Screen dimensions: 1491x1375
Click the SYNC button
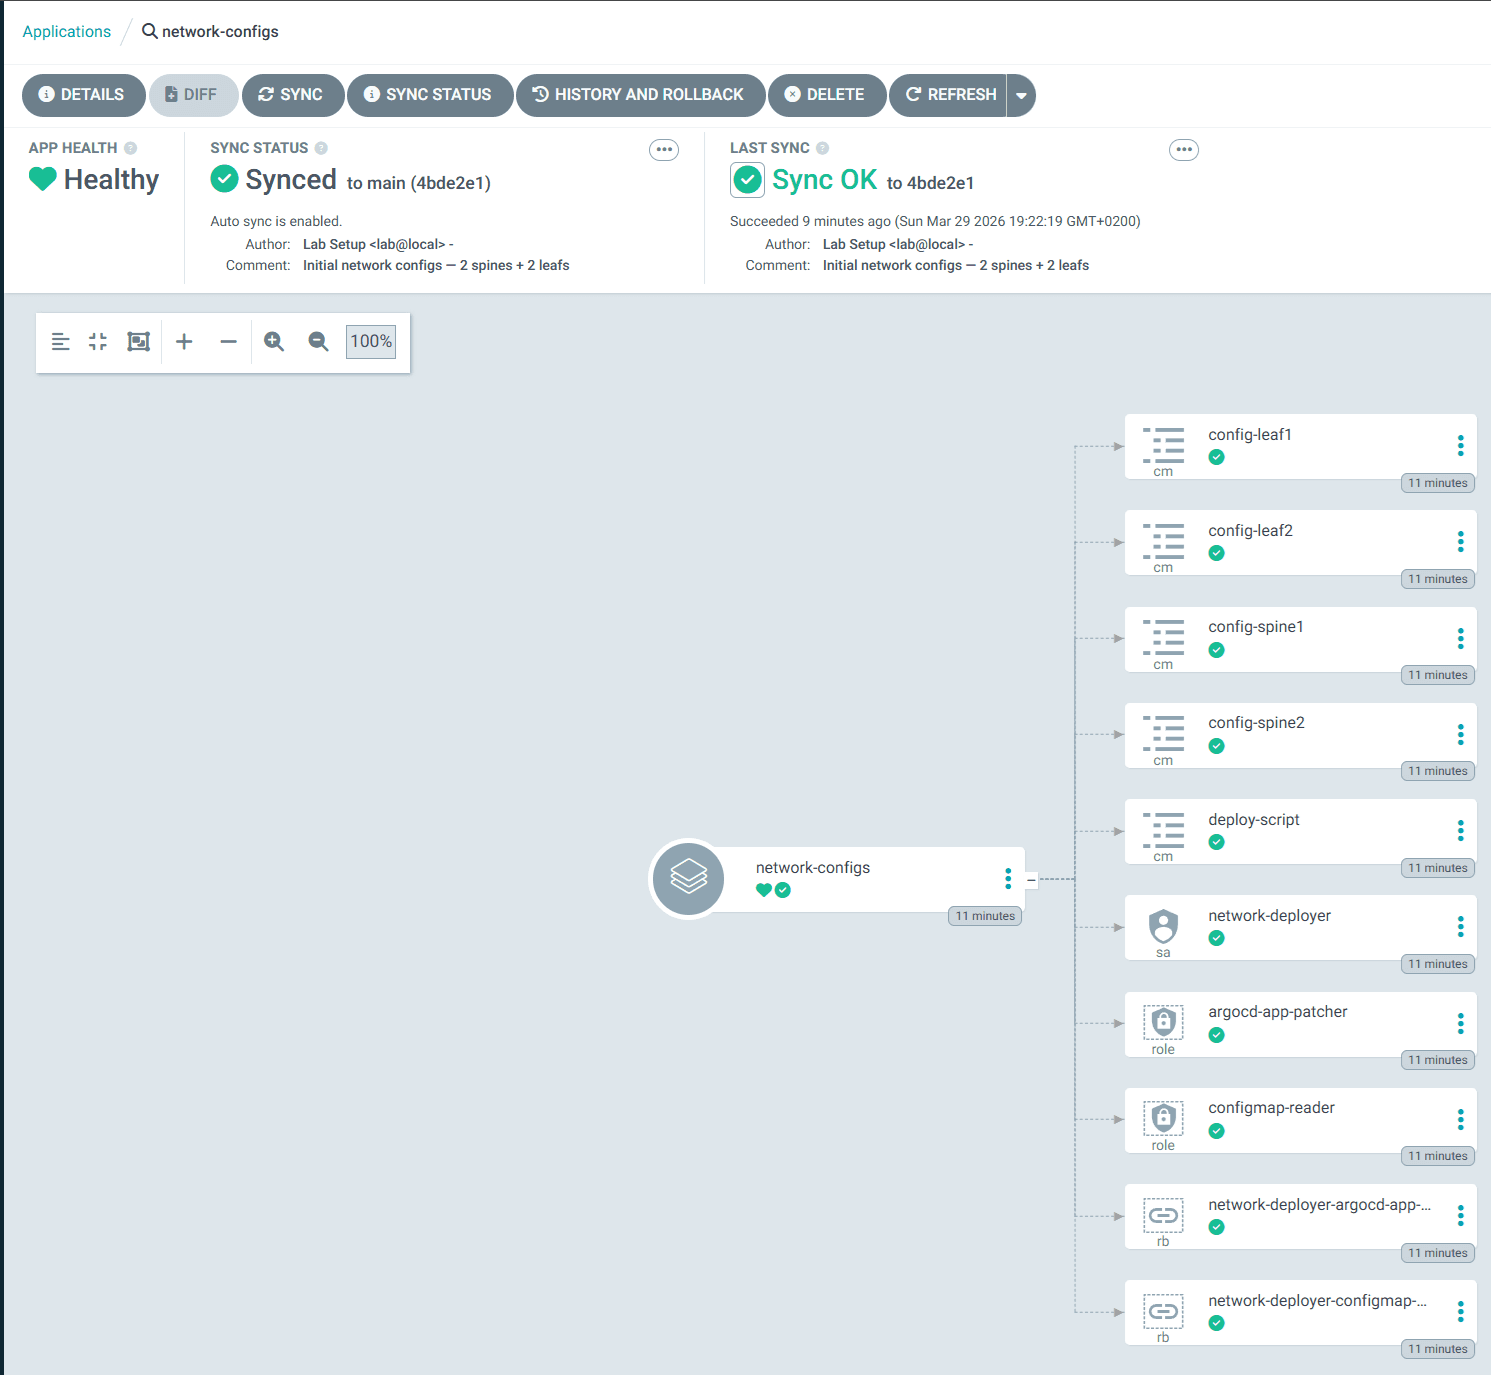pos(292,95)
